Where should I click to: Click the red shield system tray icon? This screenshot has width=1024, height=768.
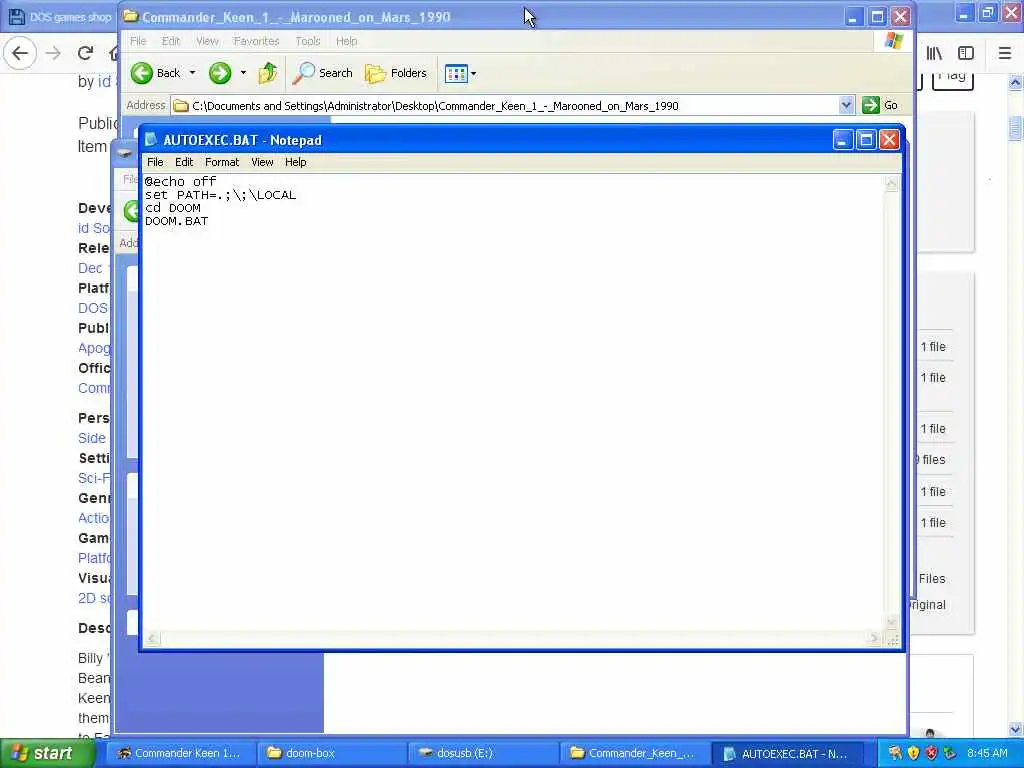pyautogui.click(x=931, y=753)
